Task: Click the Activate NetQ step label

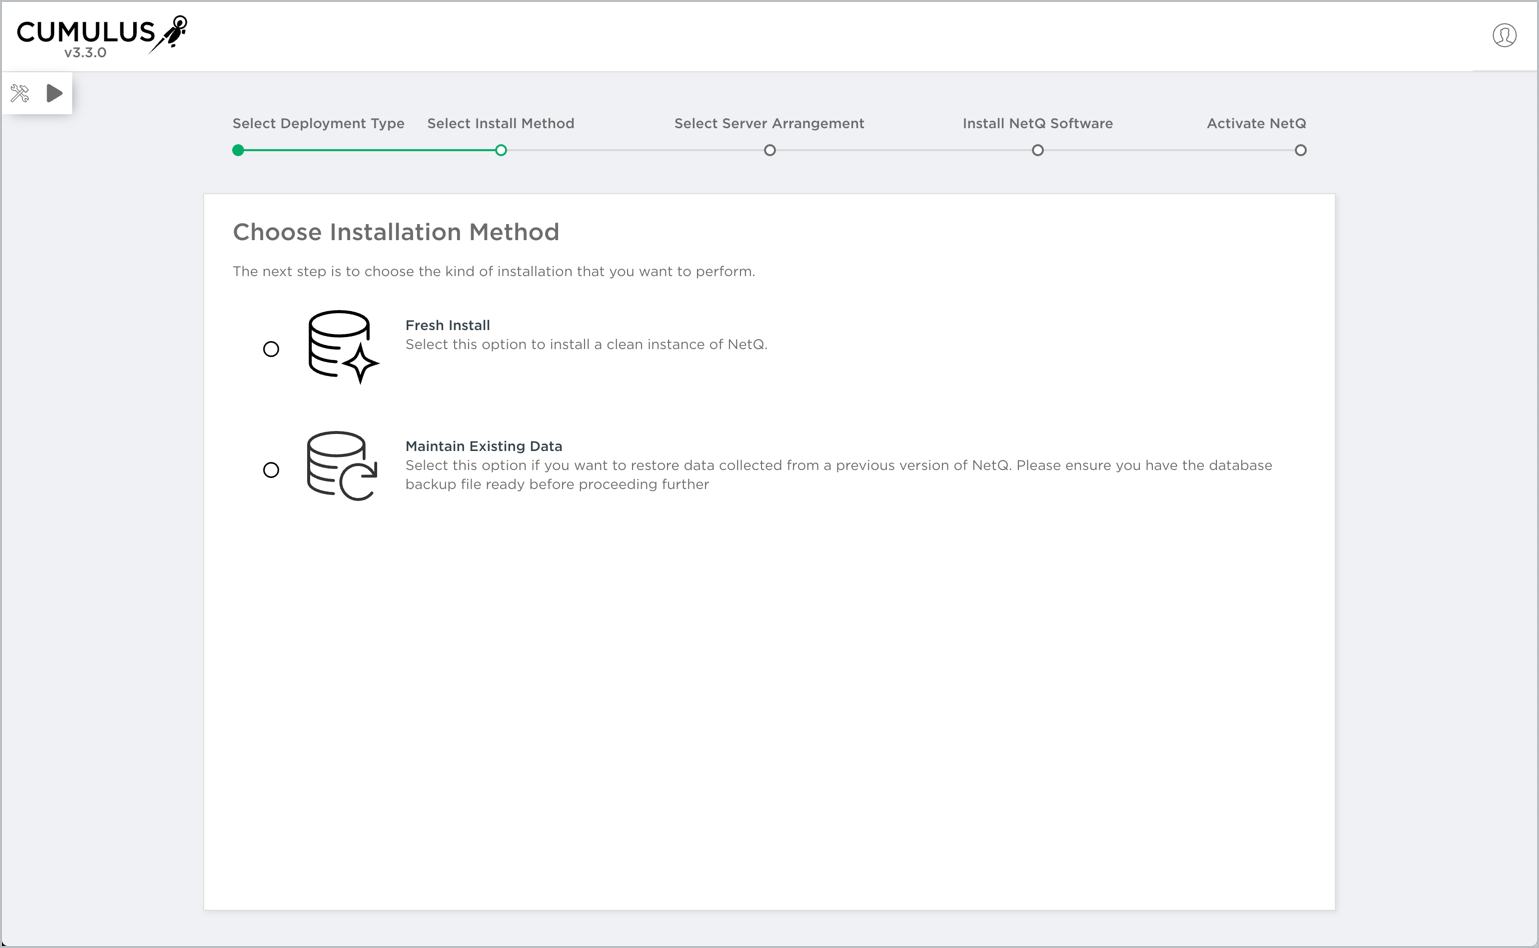Action: (x=1256, y=124)
